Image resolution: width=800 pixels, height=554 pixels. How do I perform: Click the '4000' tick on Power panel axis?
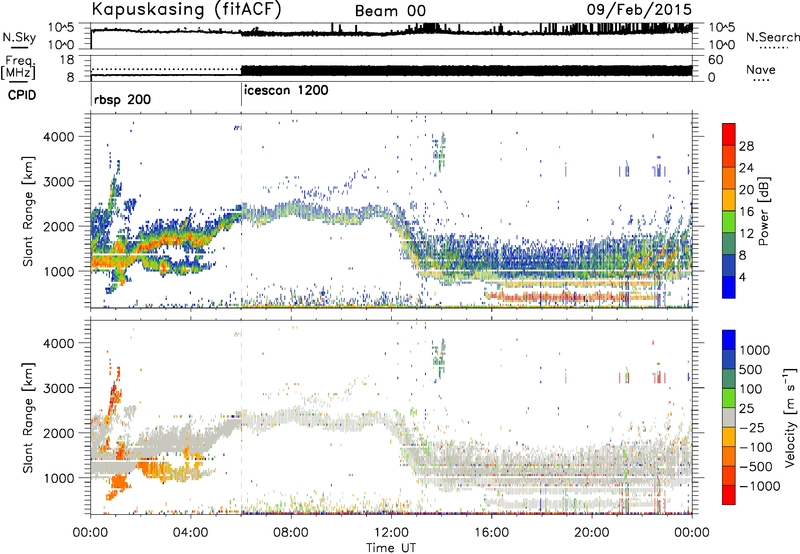tap(58, 137)
